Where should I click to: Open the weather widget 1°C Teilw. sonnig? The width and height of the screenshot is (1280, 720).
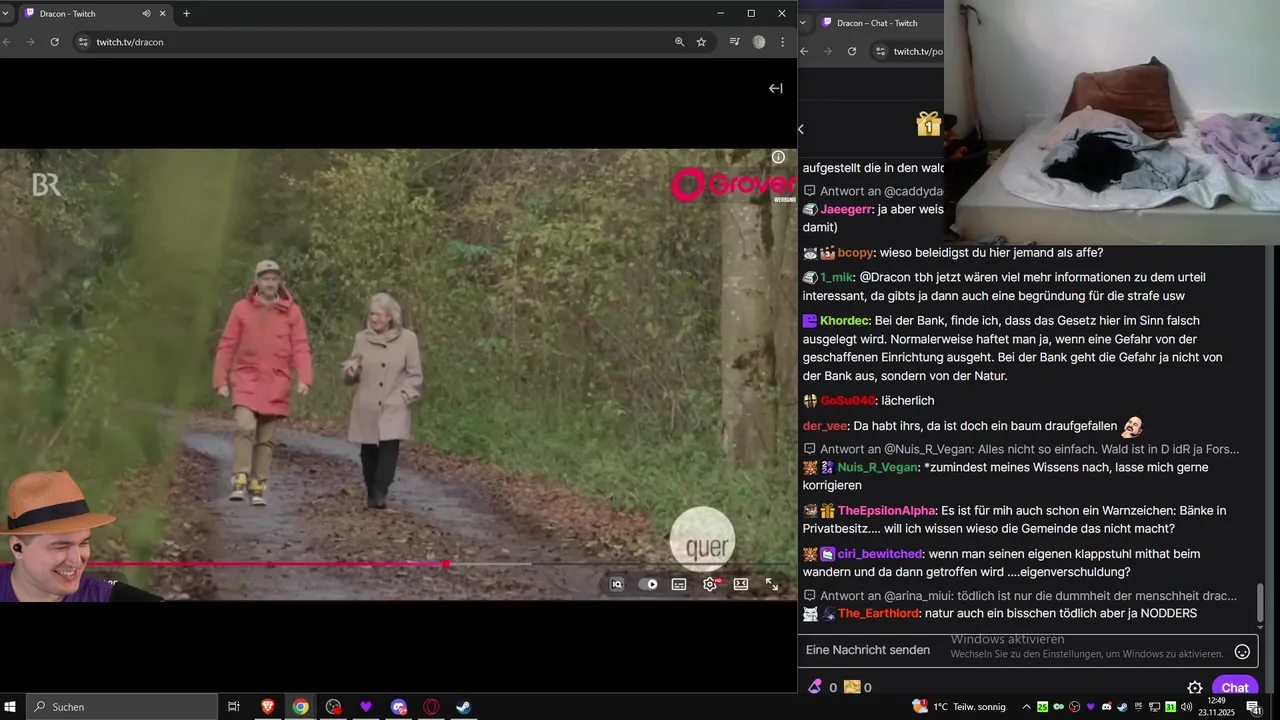(957, 707)
